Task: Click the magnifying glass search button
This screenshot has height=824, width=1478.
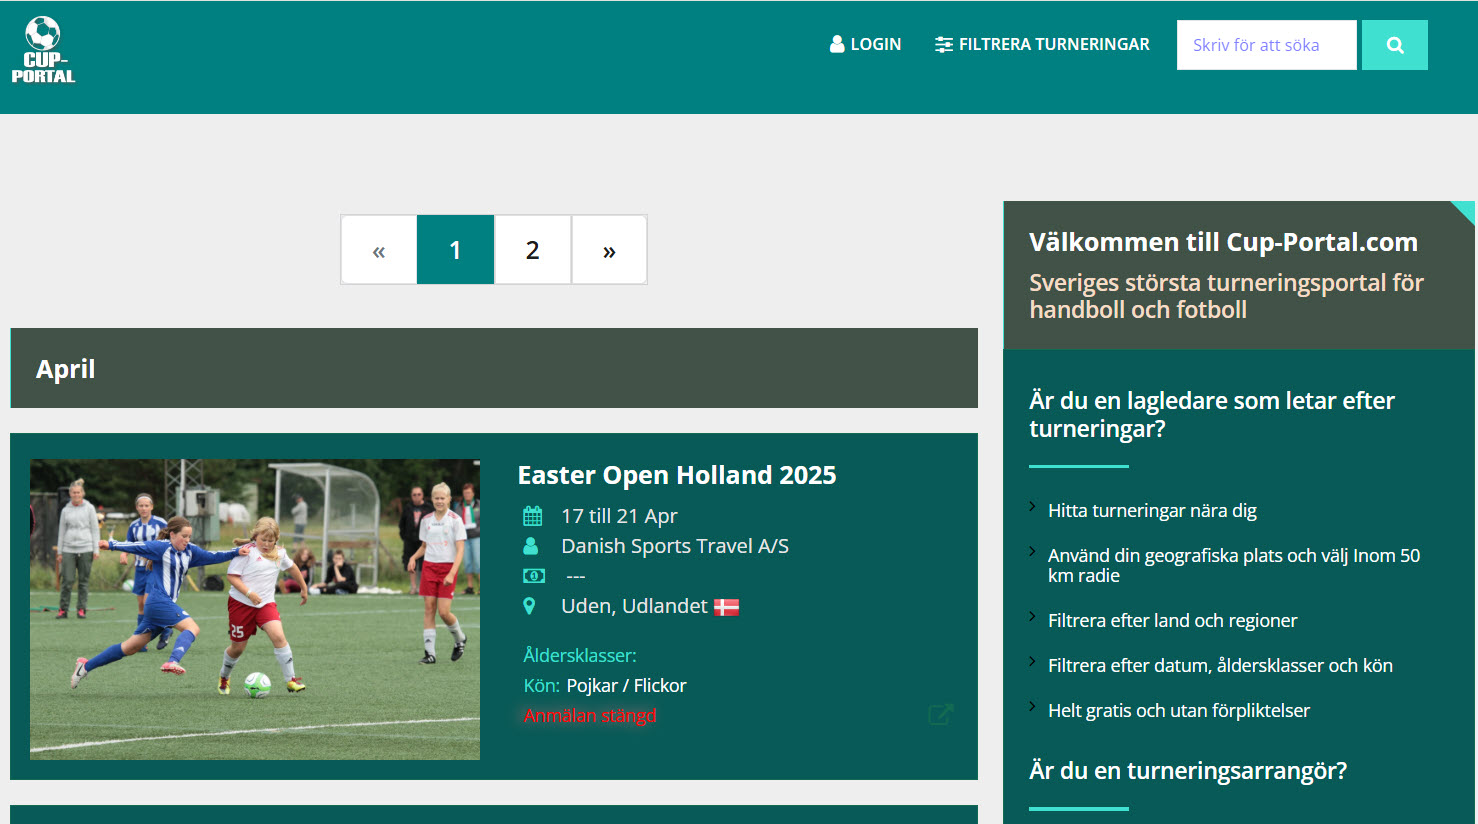Action: [x=1394, y=45]
